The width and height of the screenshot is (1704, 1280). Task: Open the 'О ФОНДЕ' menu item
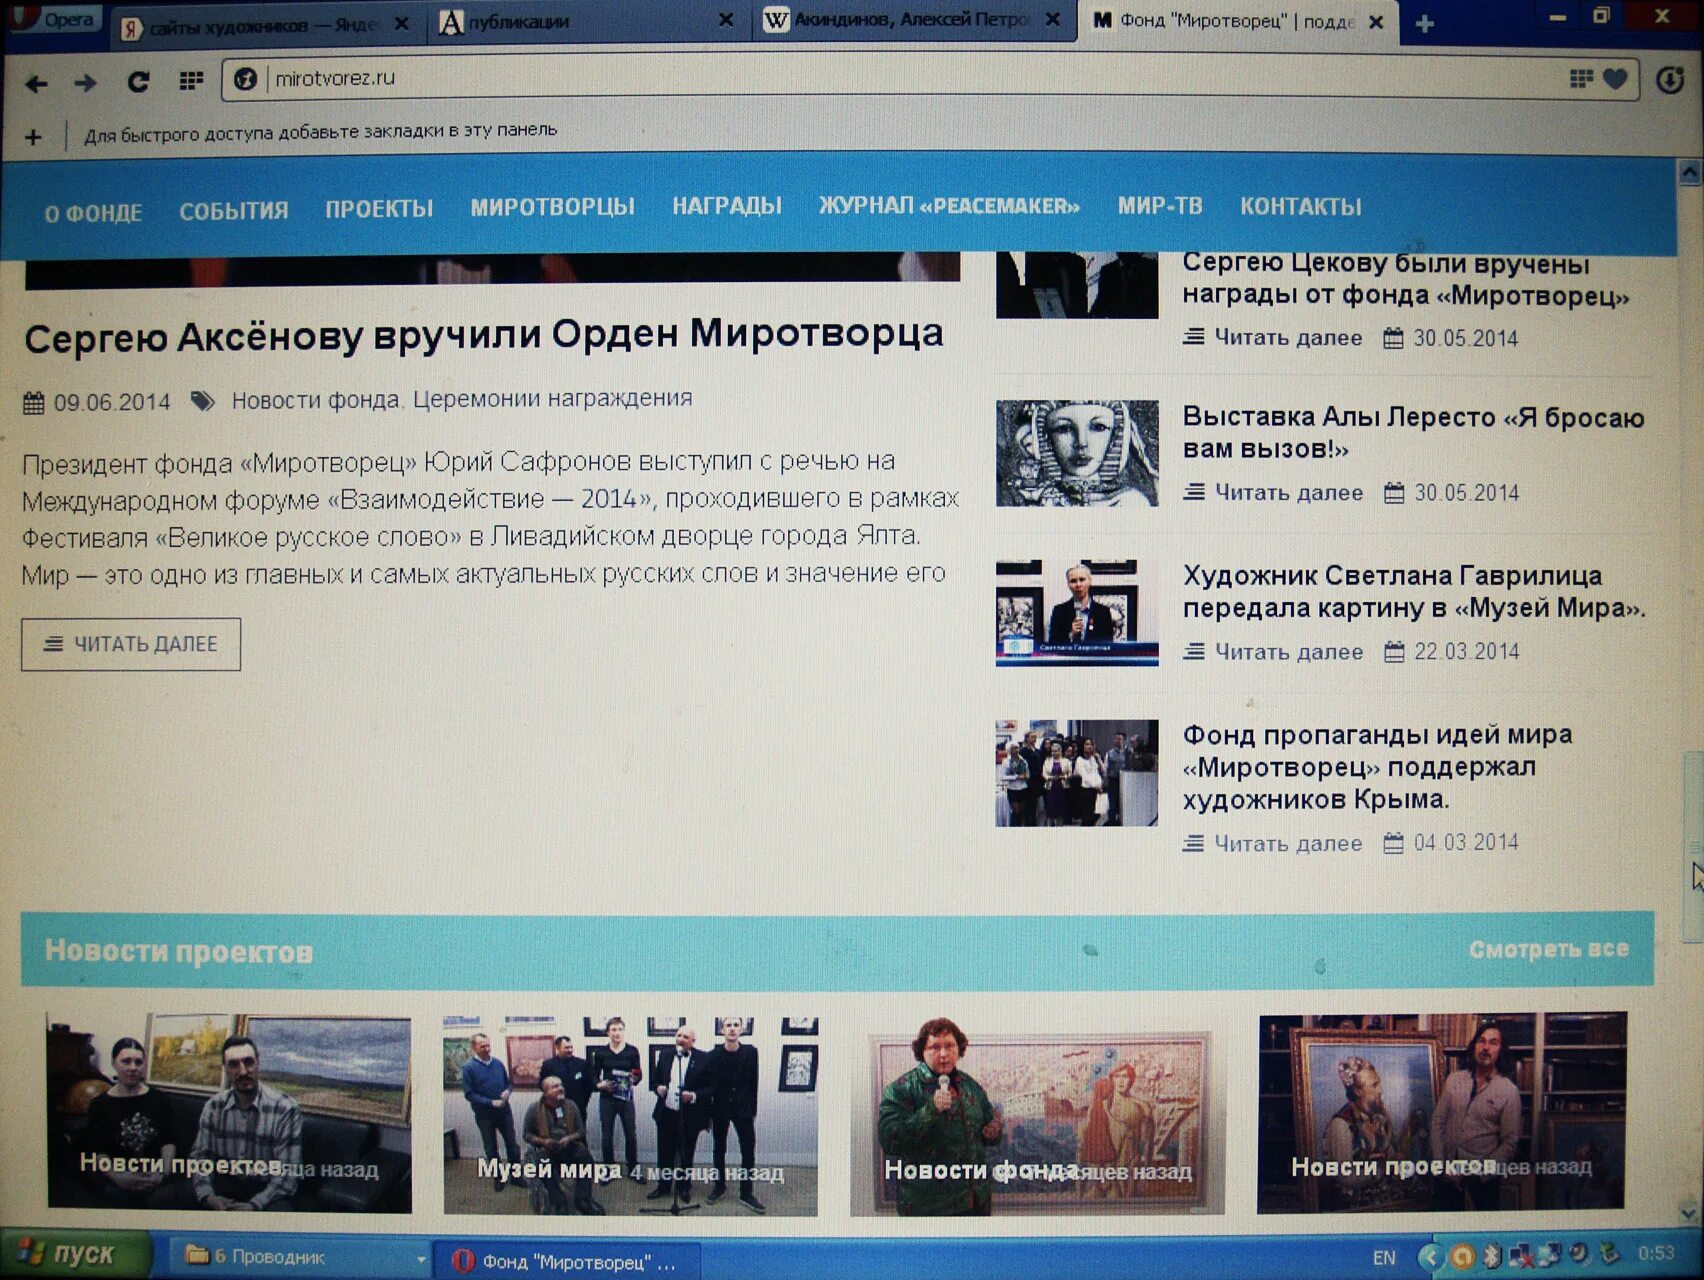point(93,213)
